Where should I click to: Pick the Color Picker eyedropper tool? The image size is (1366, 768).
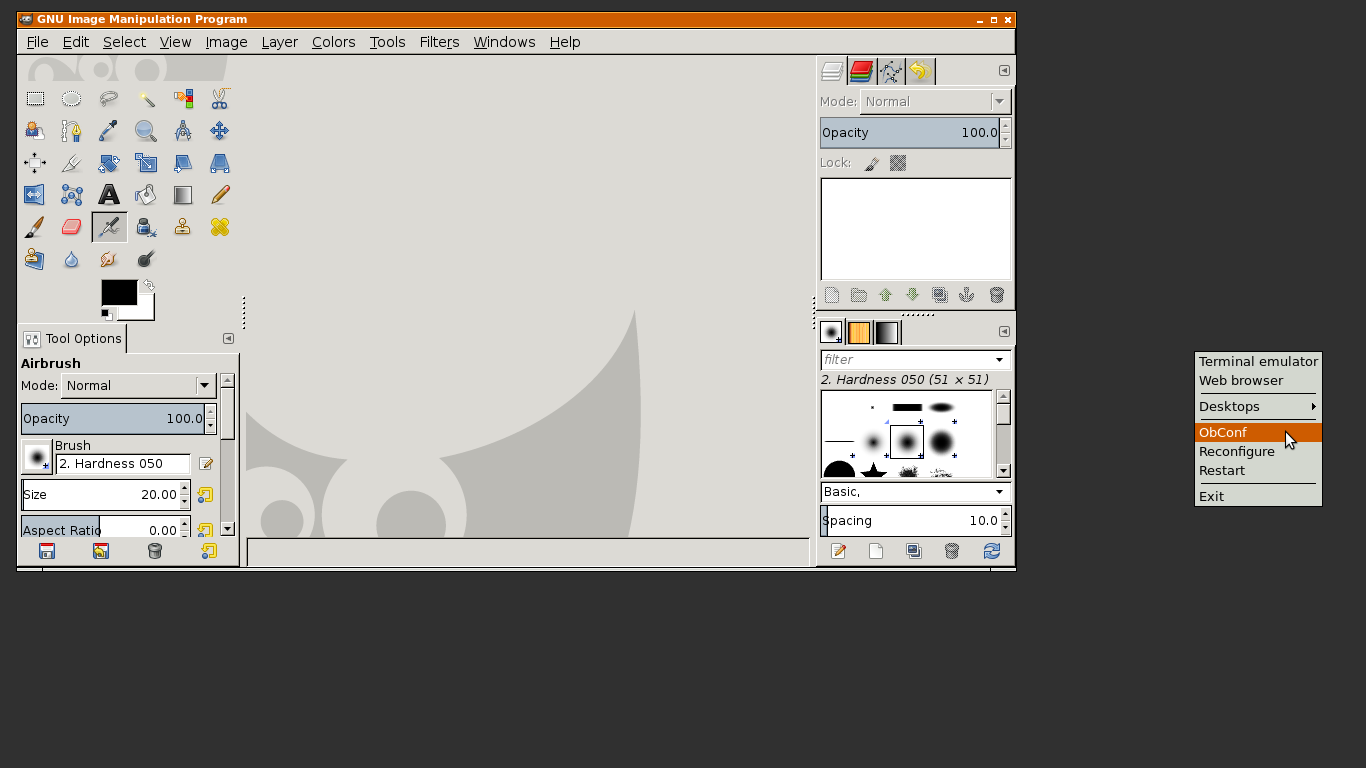coord(109,130)
